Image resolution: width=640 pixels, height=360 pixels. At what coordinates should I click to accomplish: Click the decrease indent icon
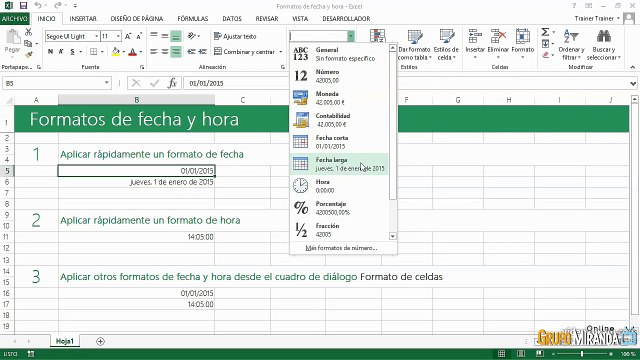tap(191, 52)
